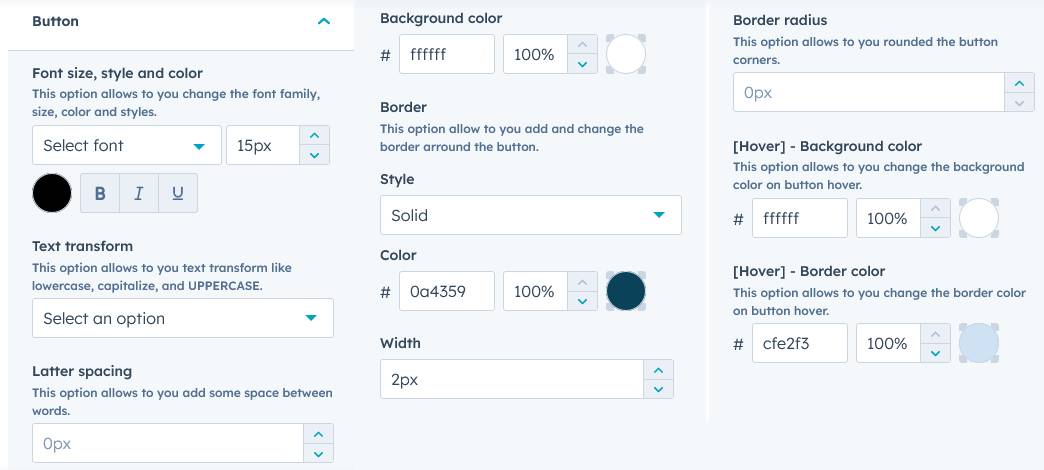
Task: Decrease font size with down arrow
Action: (314, 155)
